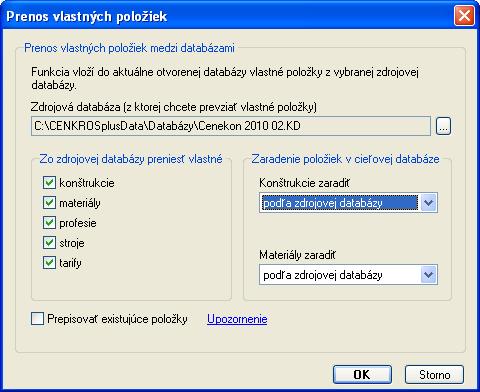This screenshot has width=480, height=392.
Task: Enable Prepisovať existujúce položky checkbox
Action: (x=37, y=319)
